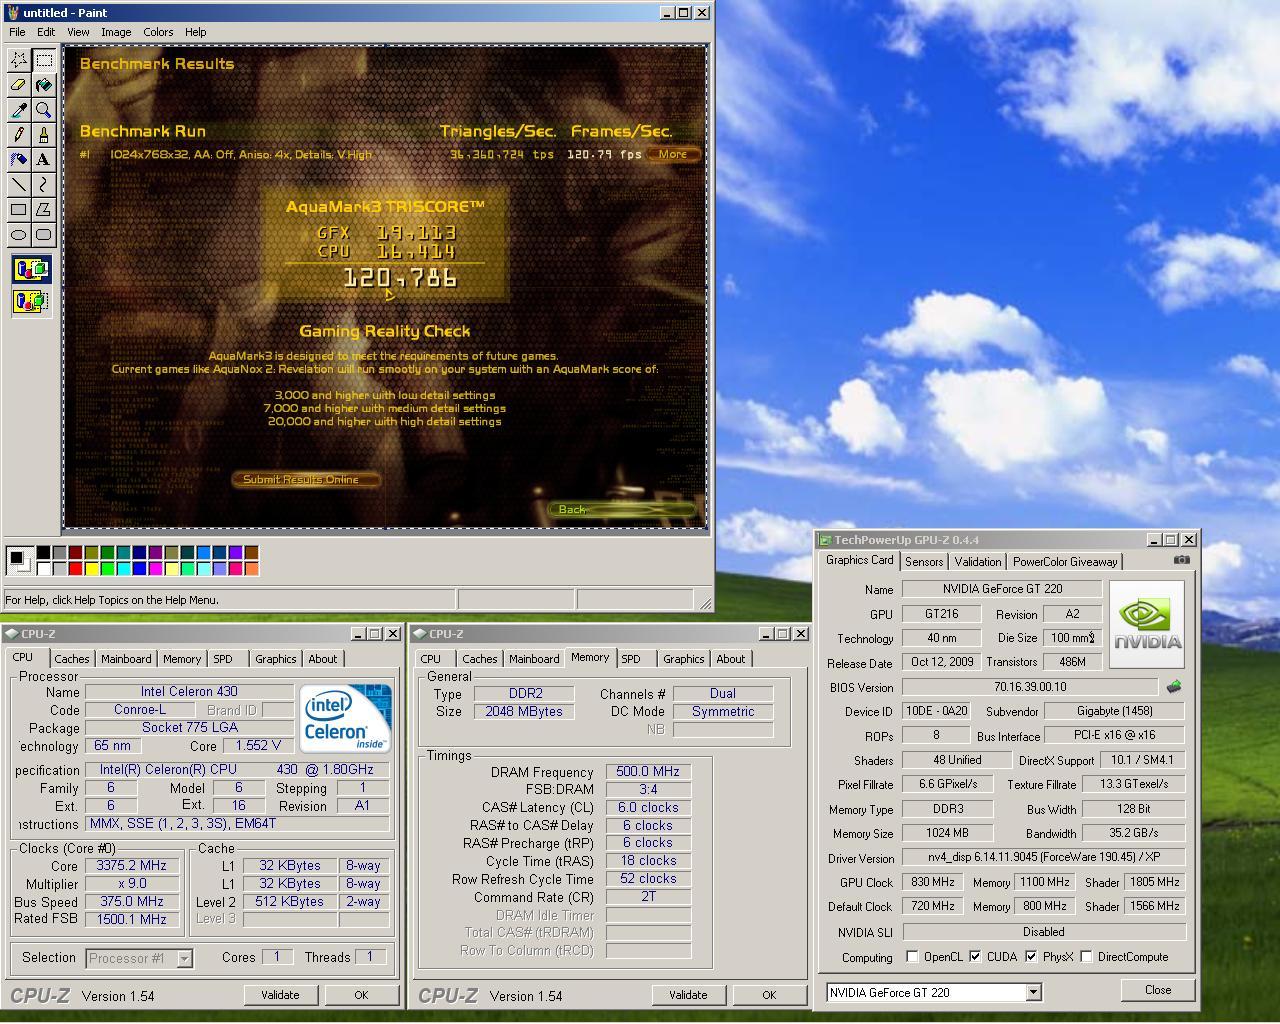Select the Rectangle shape tool

18,210
